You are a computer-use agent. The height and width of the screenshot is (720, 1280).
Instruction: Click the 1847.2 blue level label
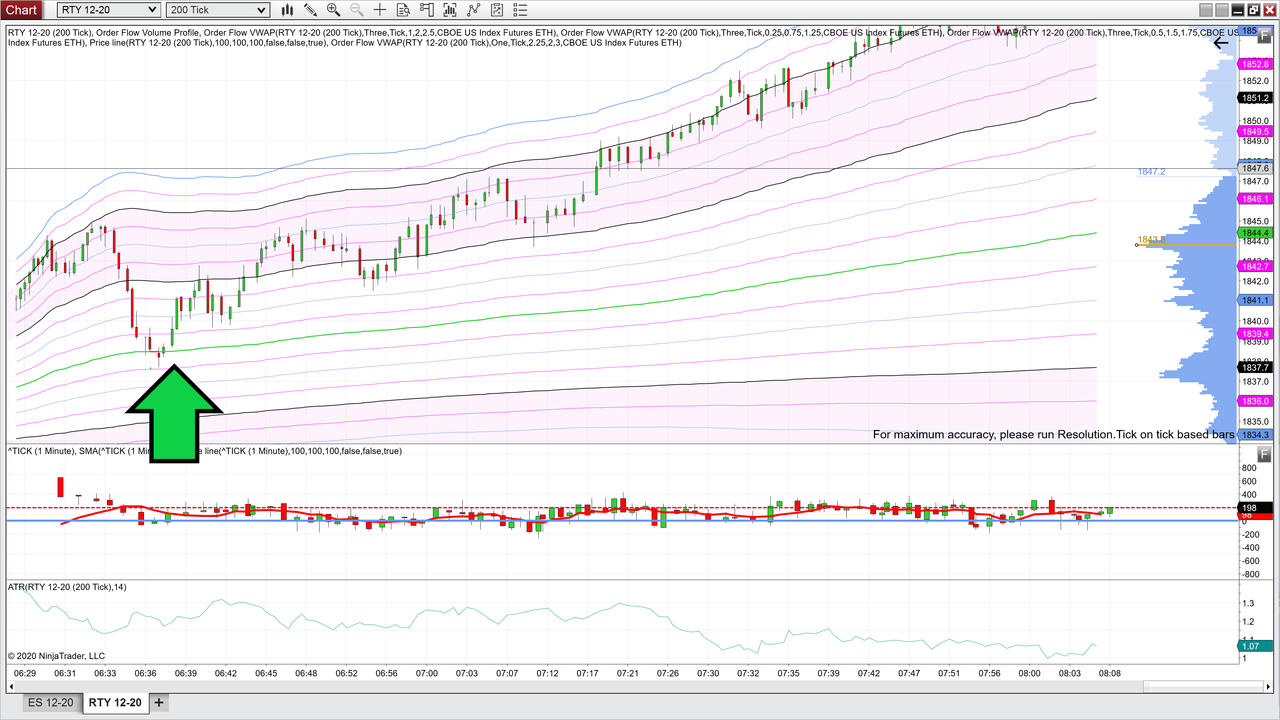click(x=1151, y=172)
